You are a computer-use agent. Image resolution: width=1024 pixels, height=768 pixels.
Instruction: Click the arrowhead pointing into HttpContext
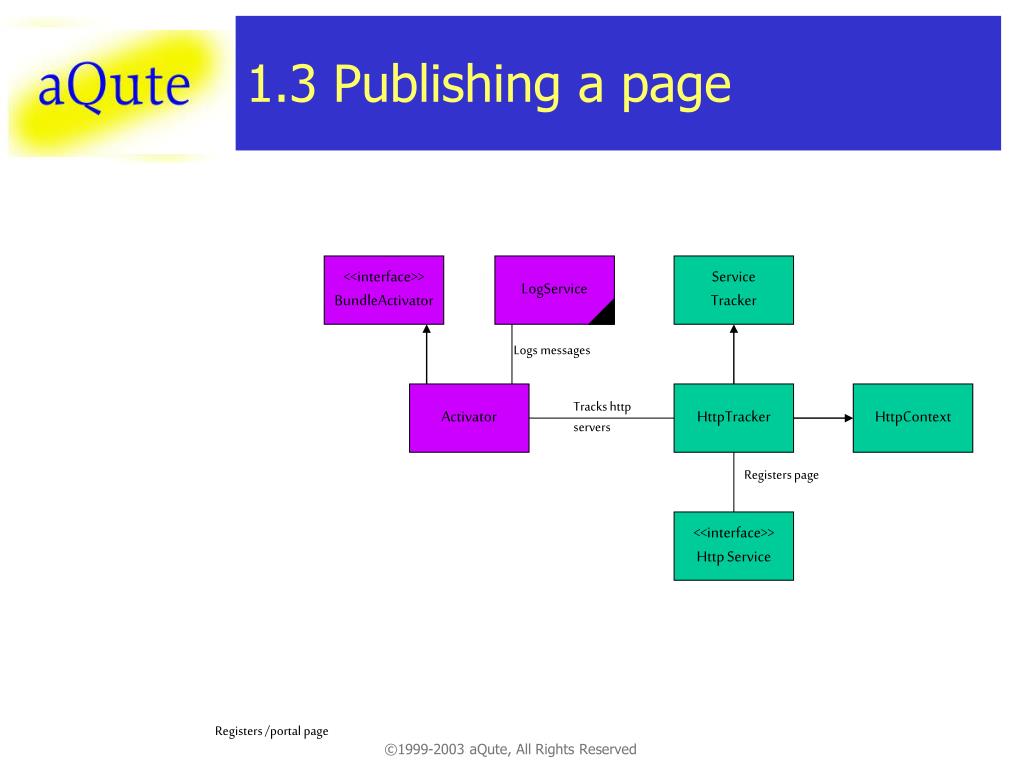[848, 418]
